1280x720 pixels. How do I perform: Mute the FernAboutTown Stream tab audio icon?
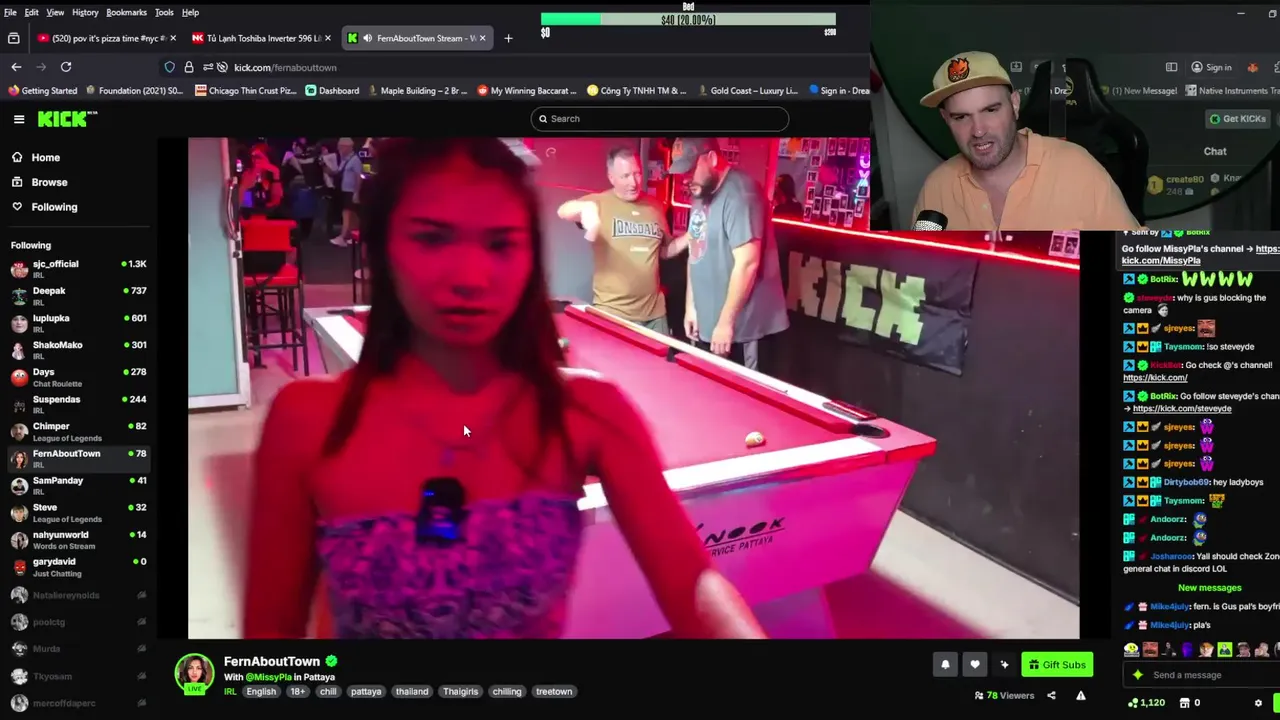coord(368,38)
